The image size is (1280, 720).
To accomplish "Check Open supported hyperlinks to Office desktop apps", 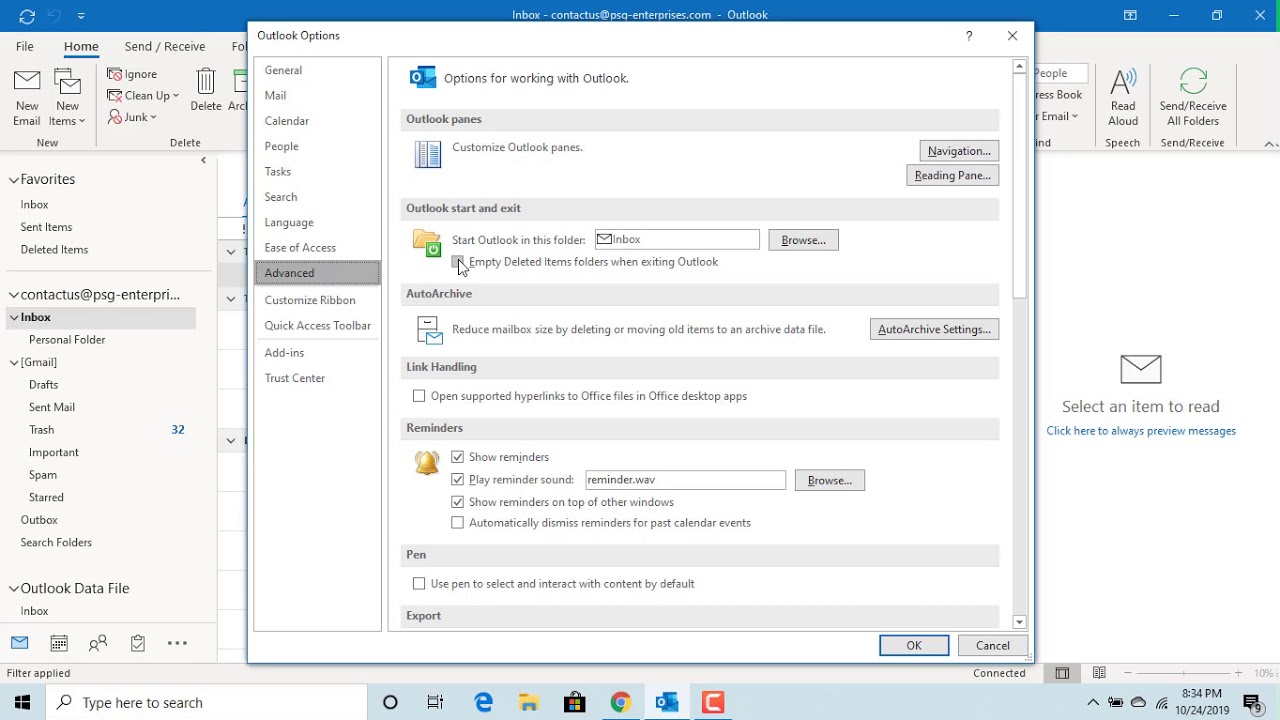I will [x=419, y=396].
